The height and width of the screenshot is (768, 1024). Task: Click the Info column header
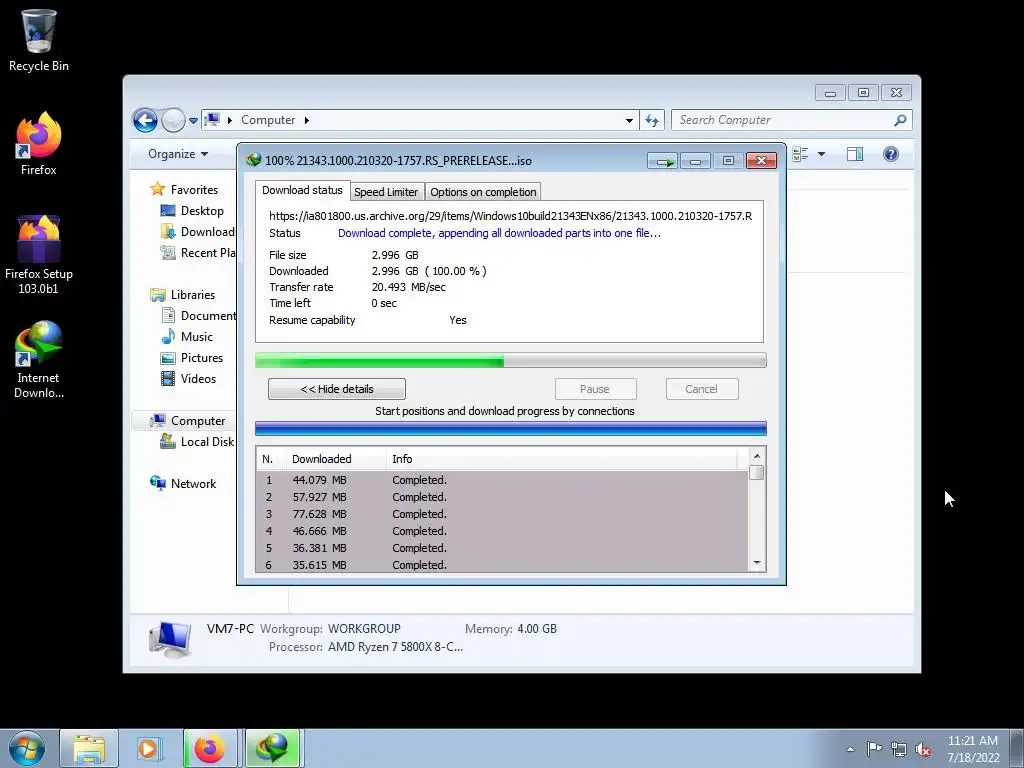pyautogui.click(x=562, y=459)
